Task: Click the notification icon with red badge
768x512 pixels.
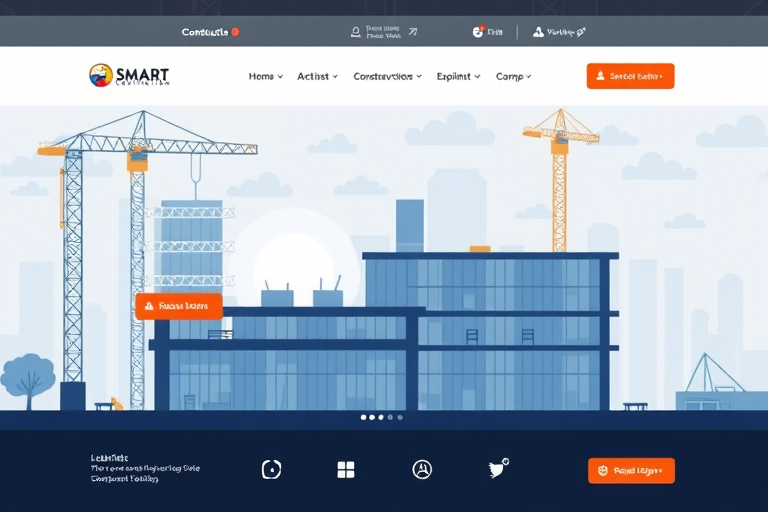Action: 478,32
